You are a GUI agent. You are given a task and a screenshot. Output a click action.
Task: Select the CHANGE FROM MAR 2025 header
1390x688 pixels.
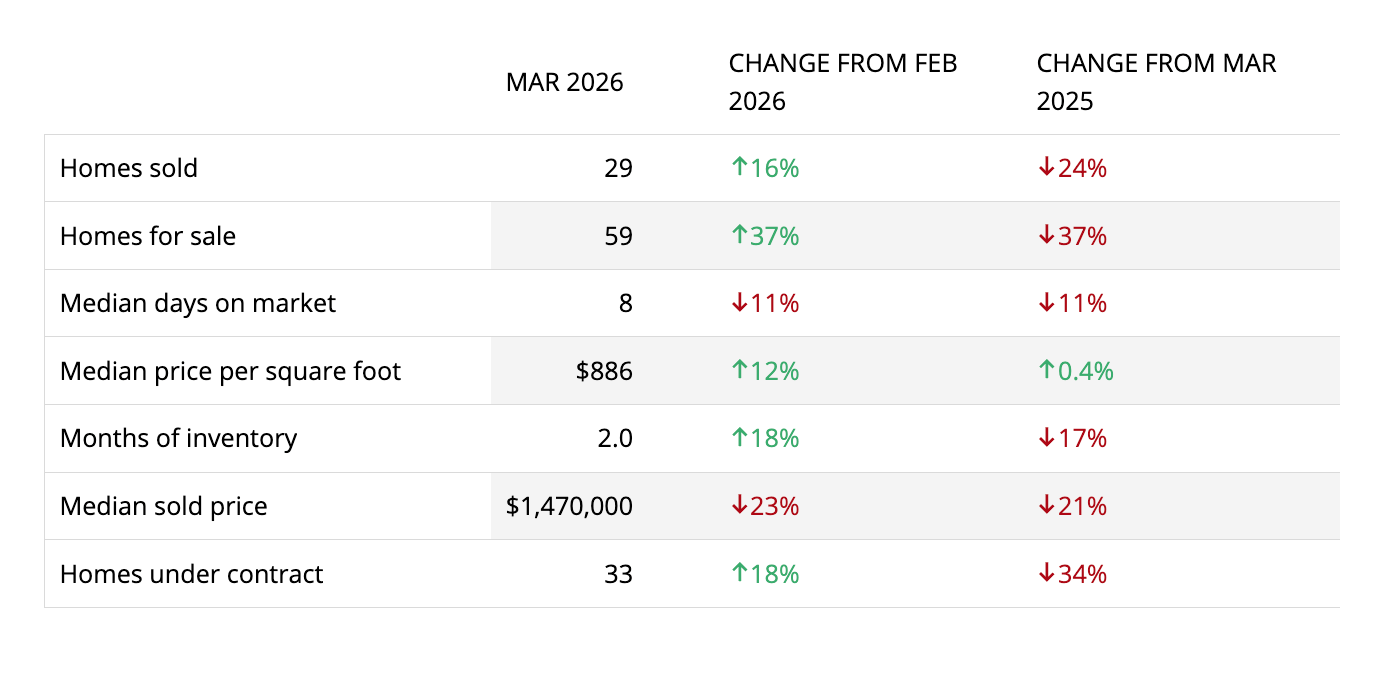(x=1156, y=82)
